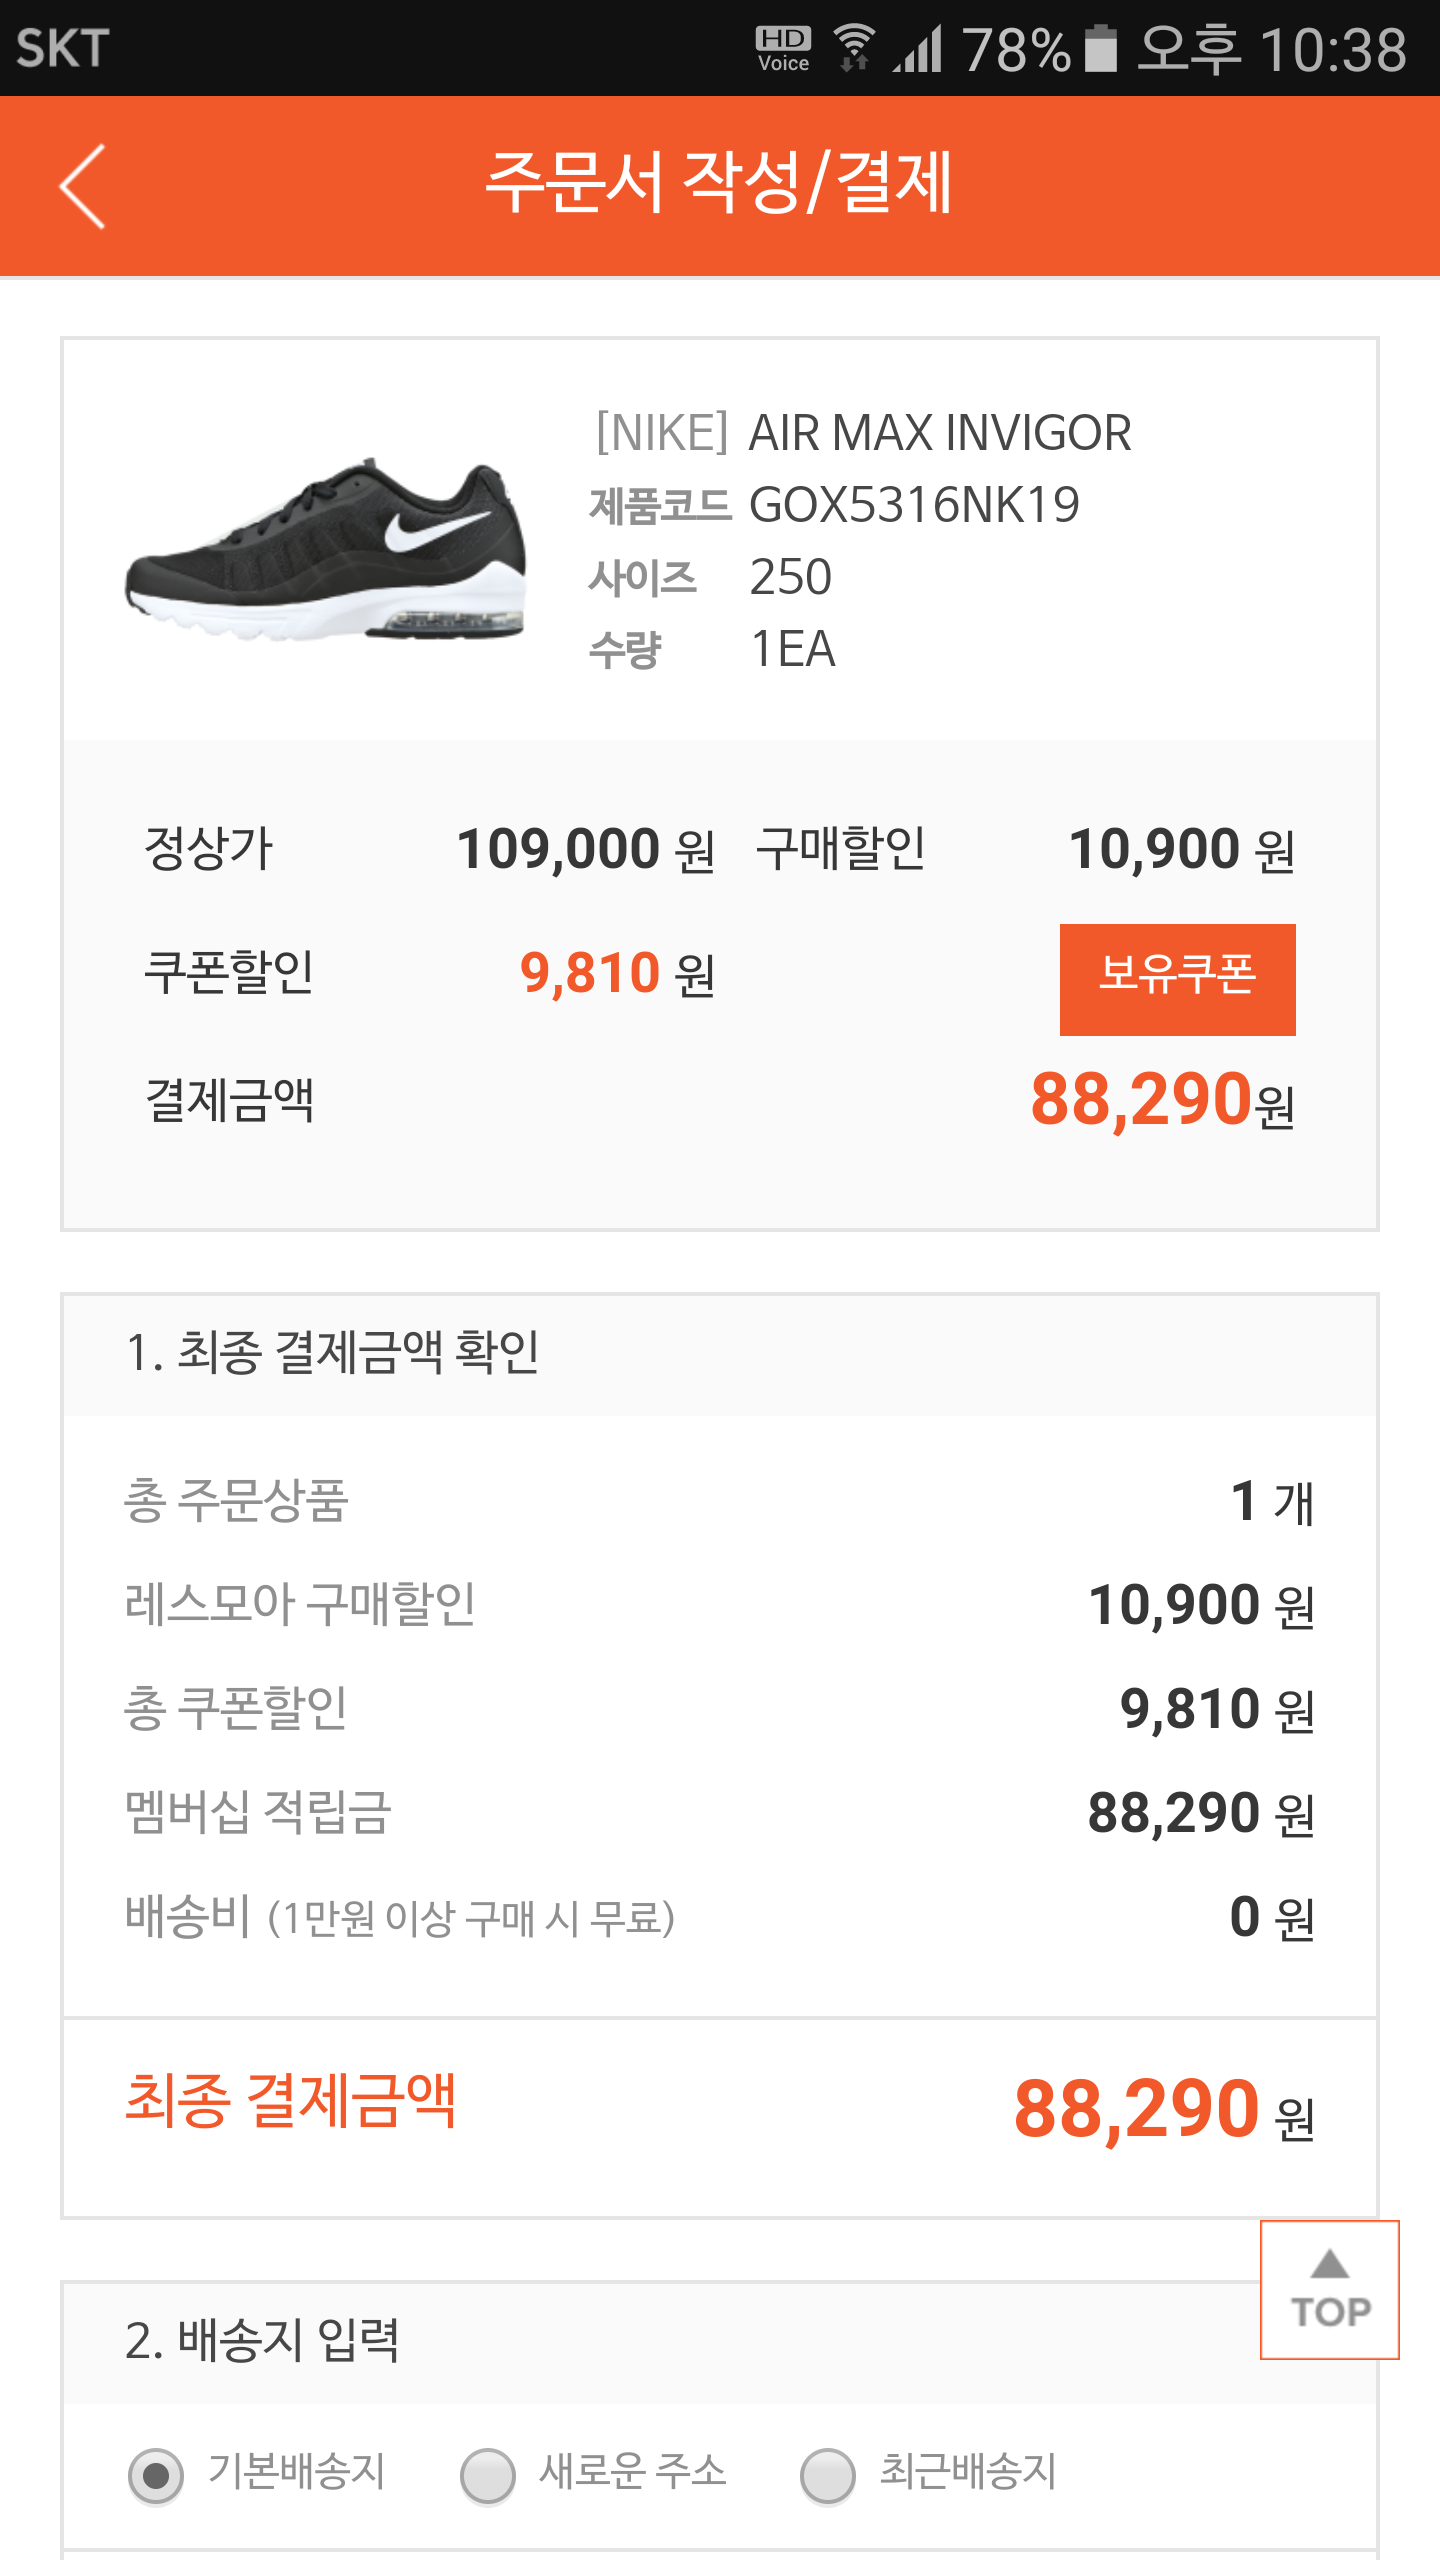Tap the product code GOX5316NK19
This screenshot has width=1440, height=2560.
914,506
